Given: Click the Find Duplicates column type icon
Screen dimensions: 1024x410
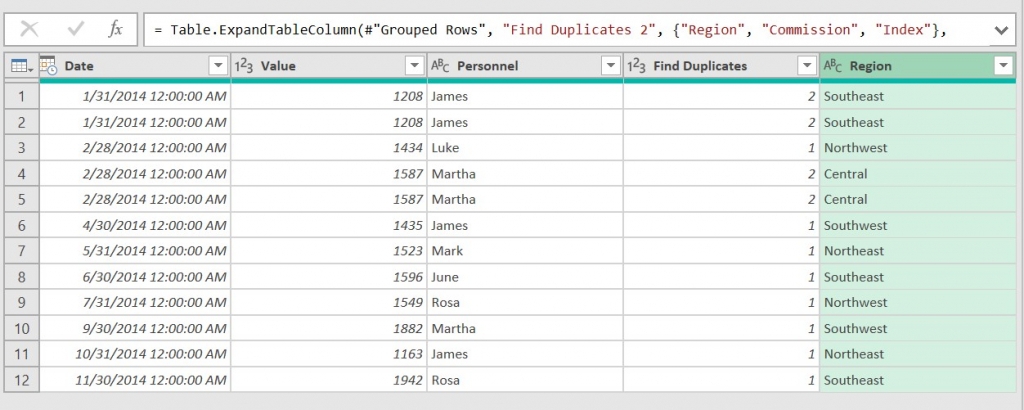Looking at the screenshot, I should tap(636, 66).
